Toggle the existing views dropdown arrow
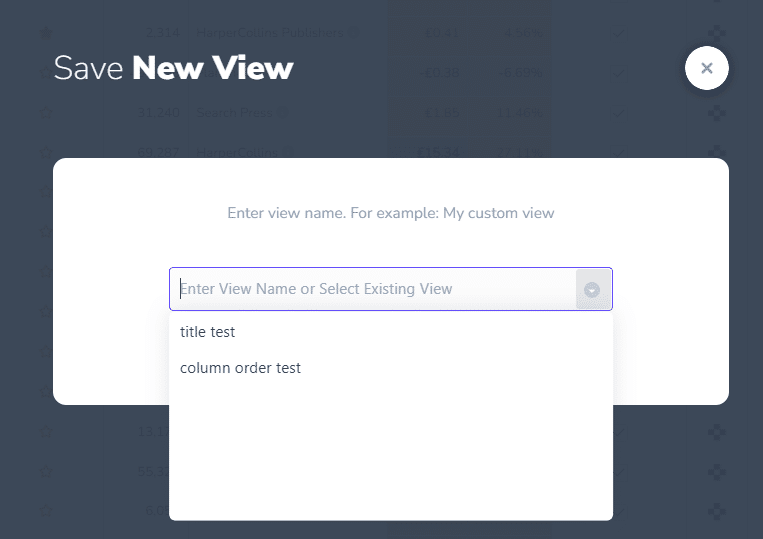 (x=592, y=290)
